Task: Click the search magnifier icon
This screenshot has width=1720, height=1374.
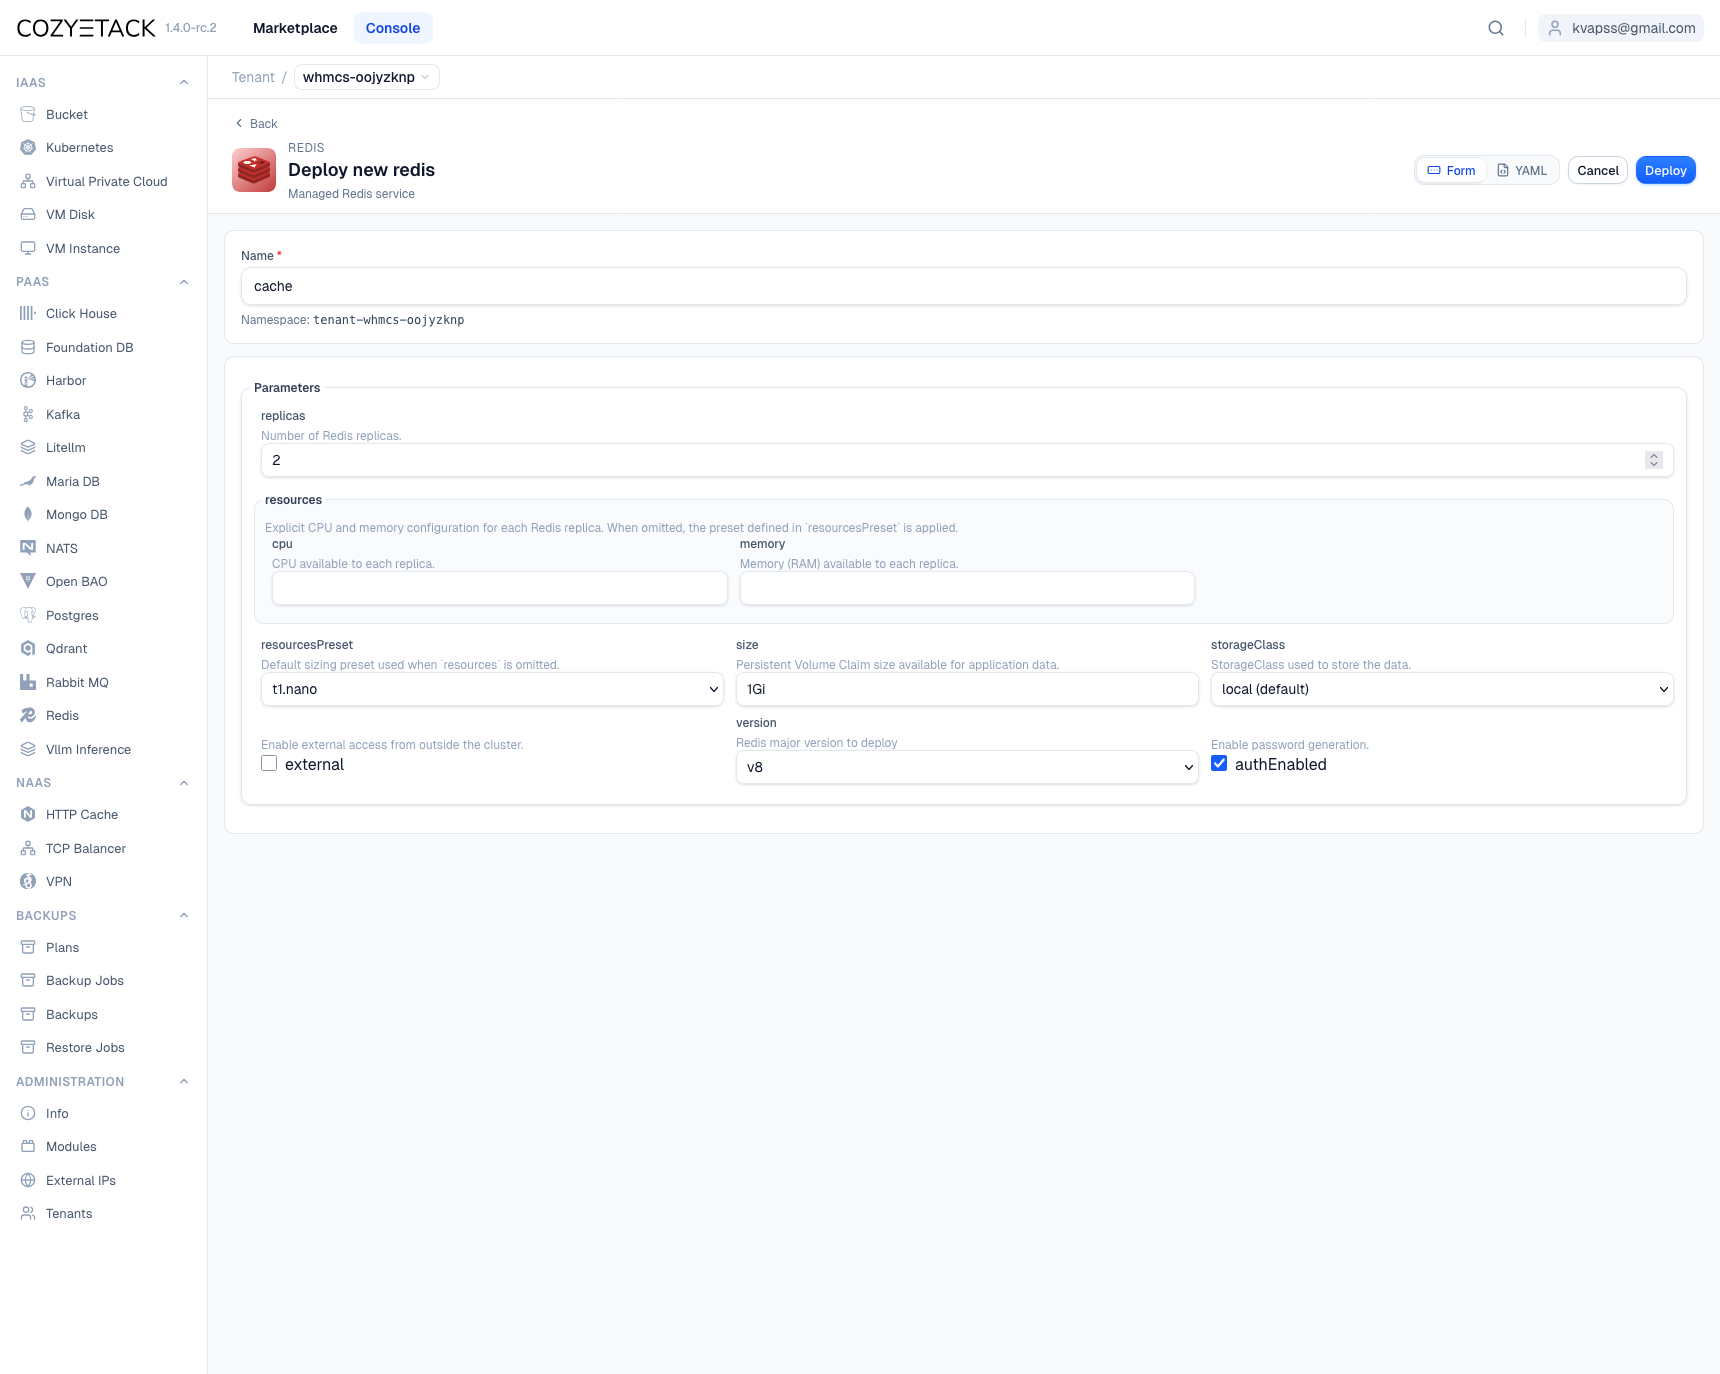Action: tap(1496, 28)
